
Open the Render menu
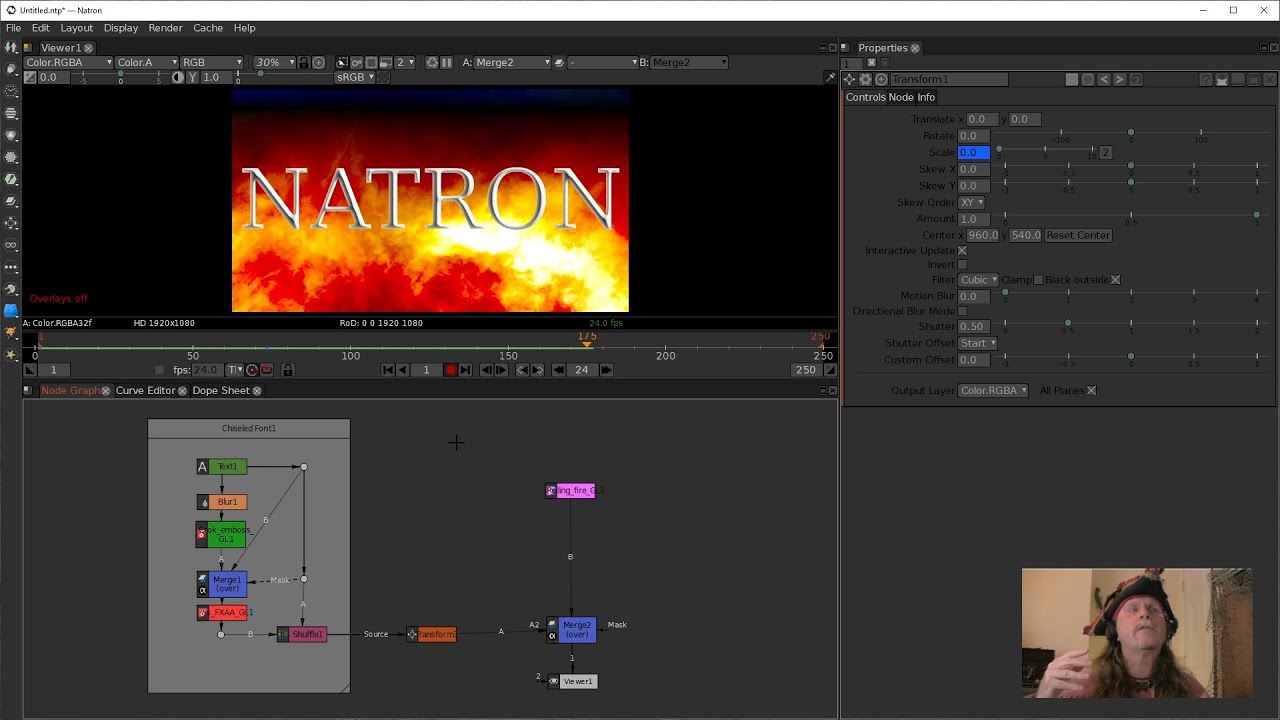[165, 28]
